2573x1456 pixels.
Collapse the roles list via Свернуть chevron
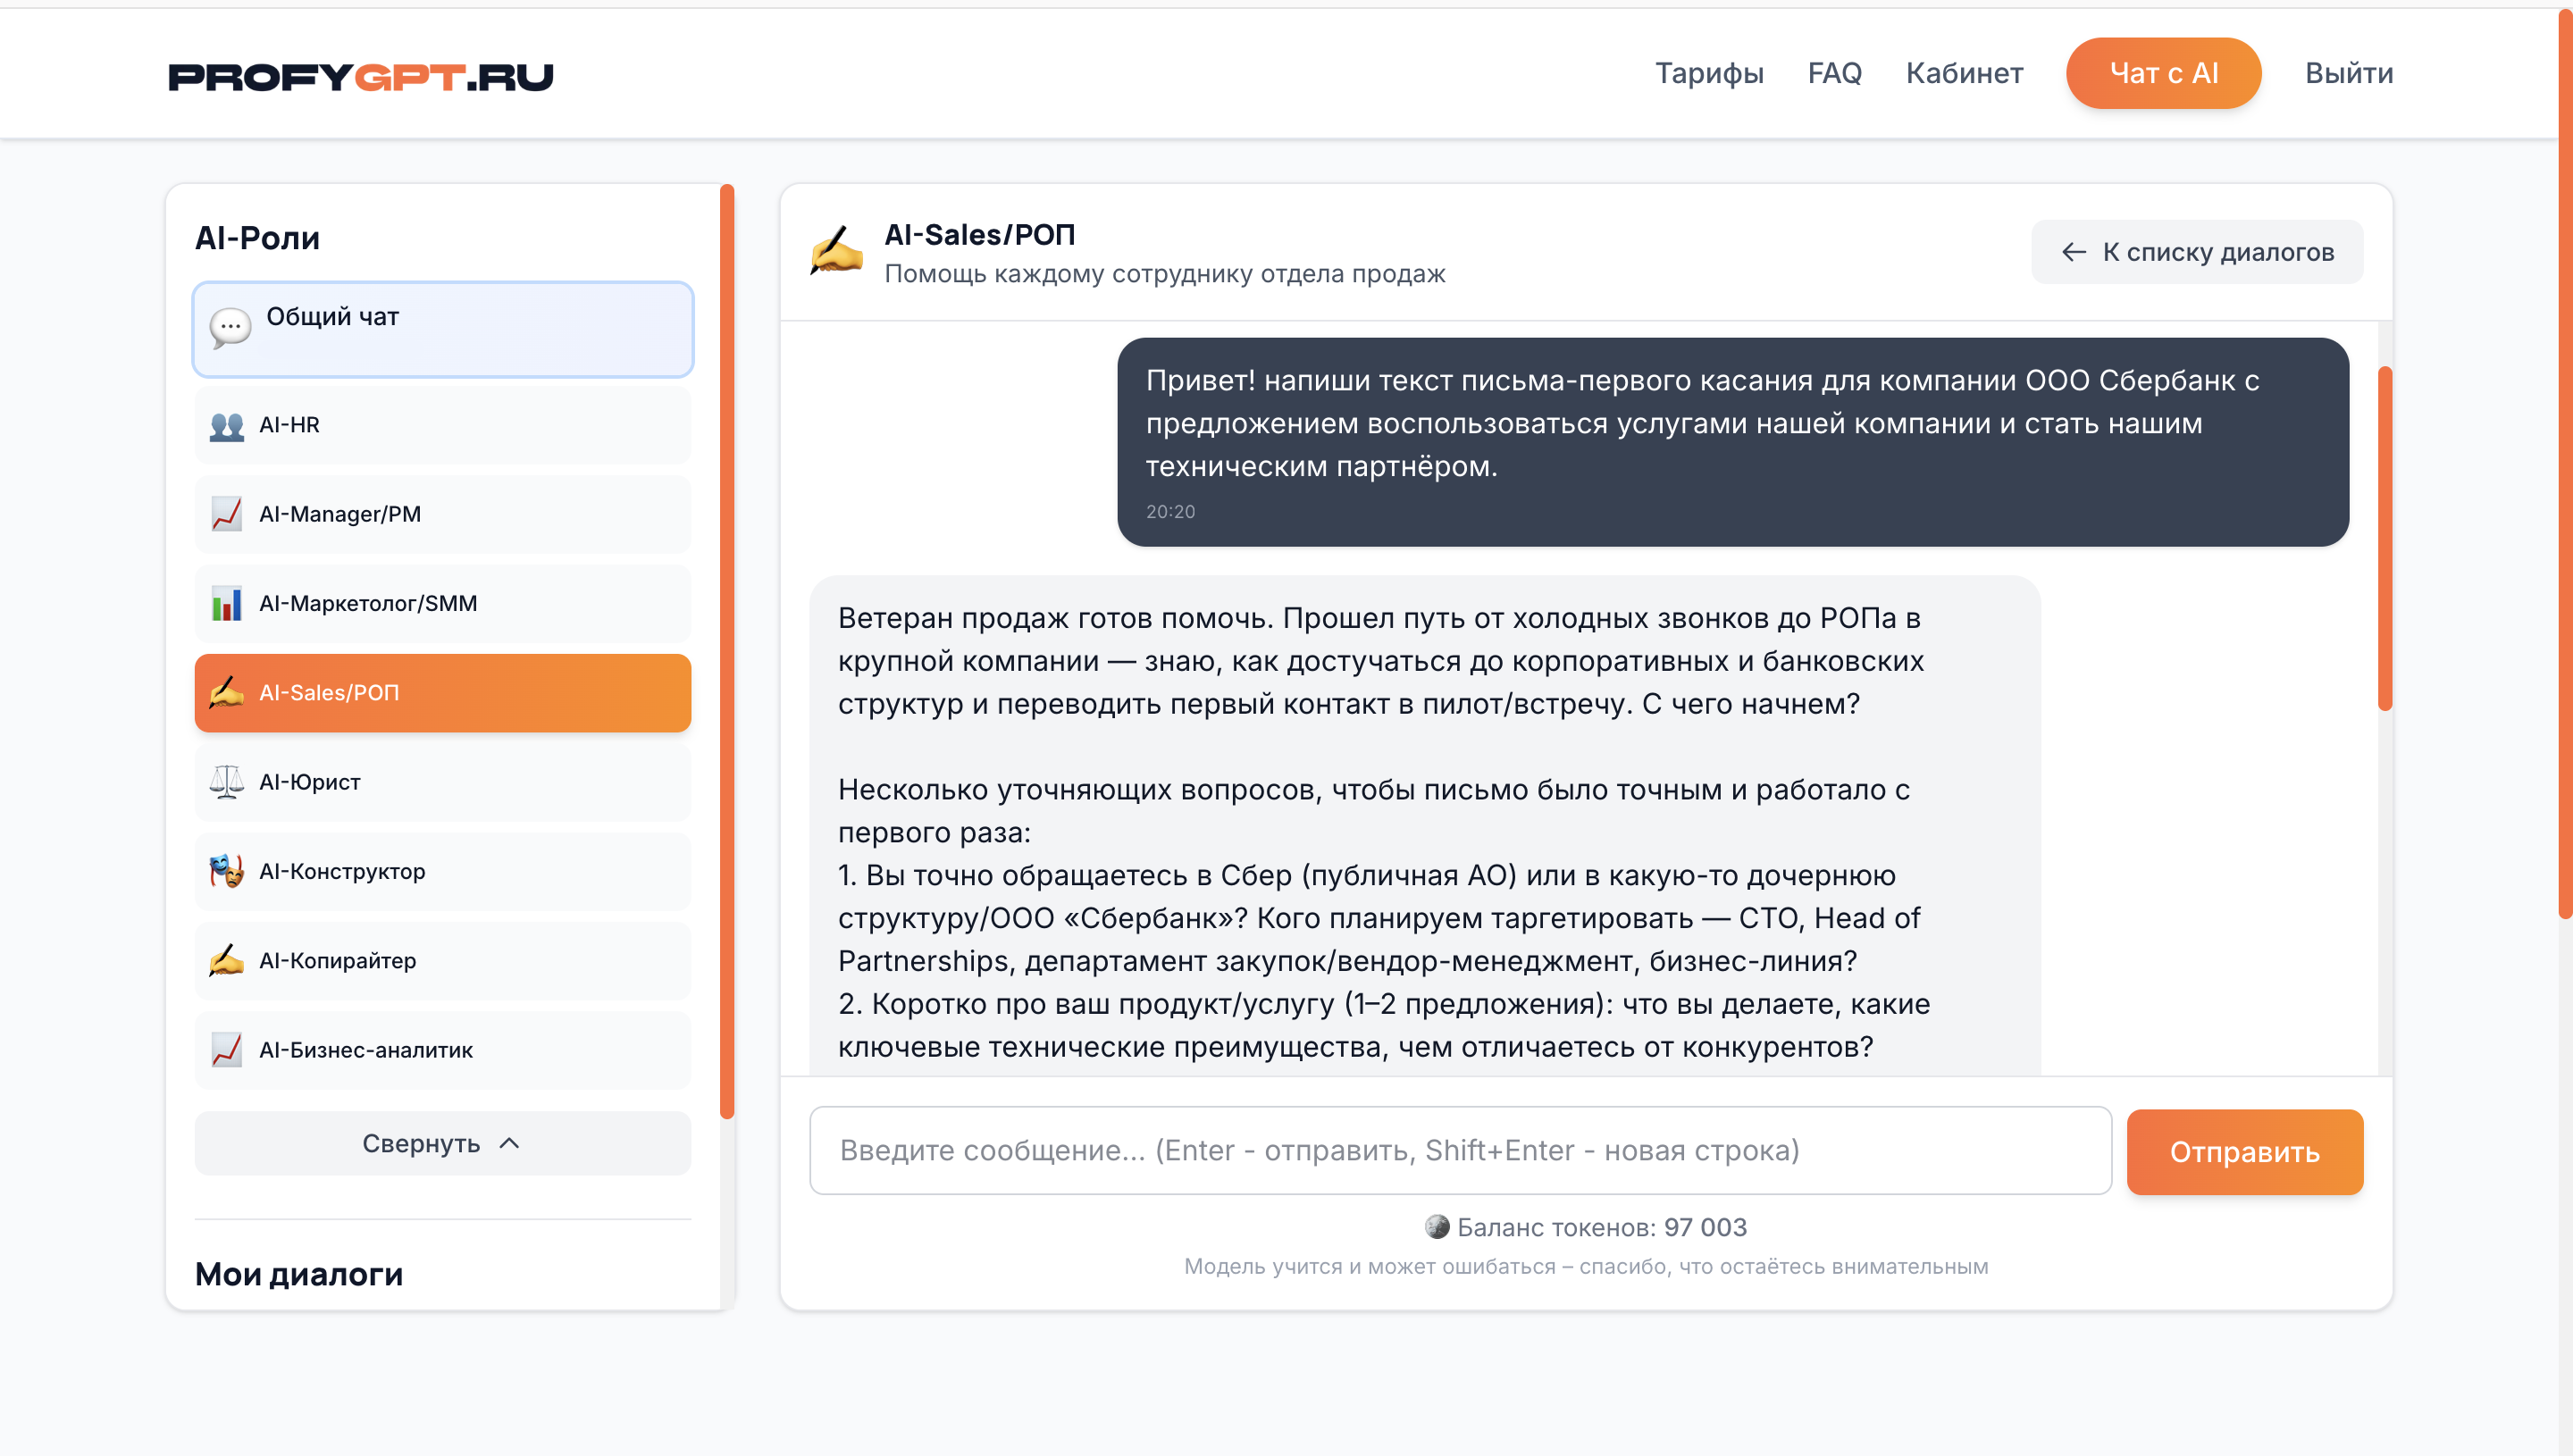508,1143
